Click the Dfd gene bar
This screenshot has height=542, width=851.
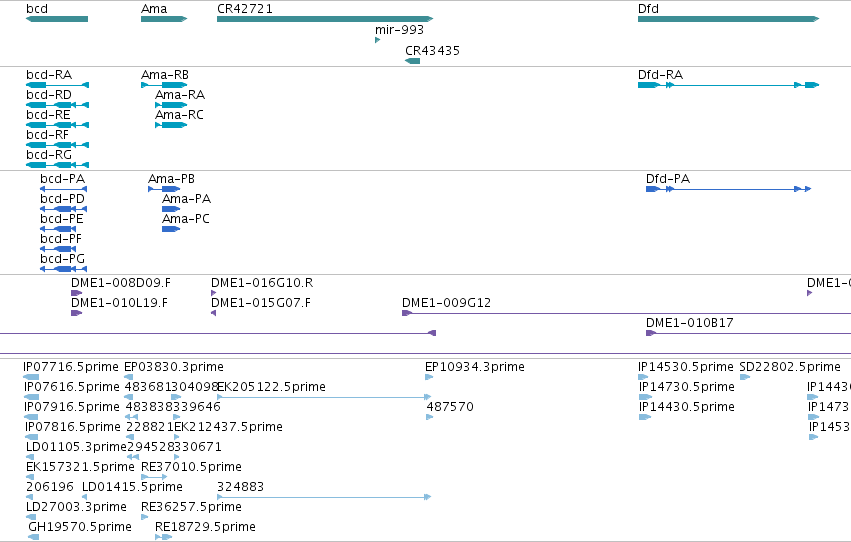pos(728,19)
